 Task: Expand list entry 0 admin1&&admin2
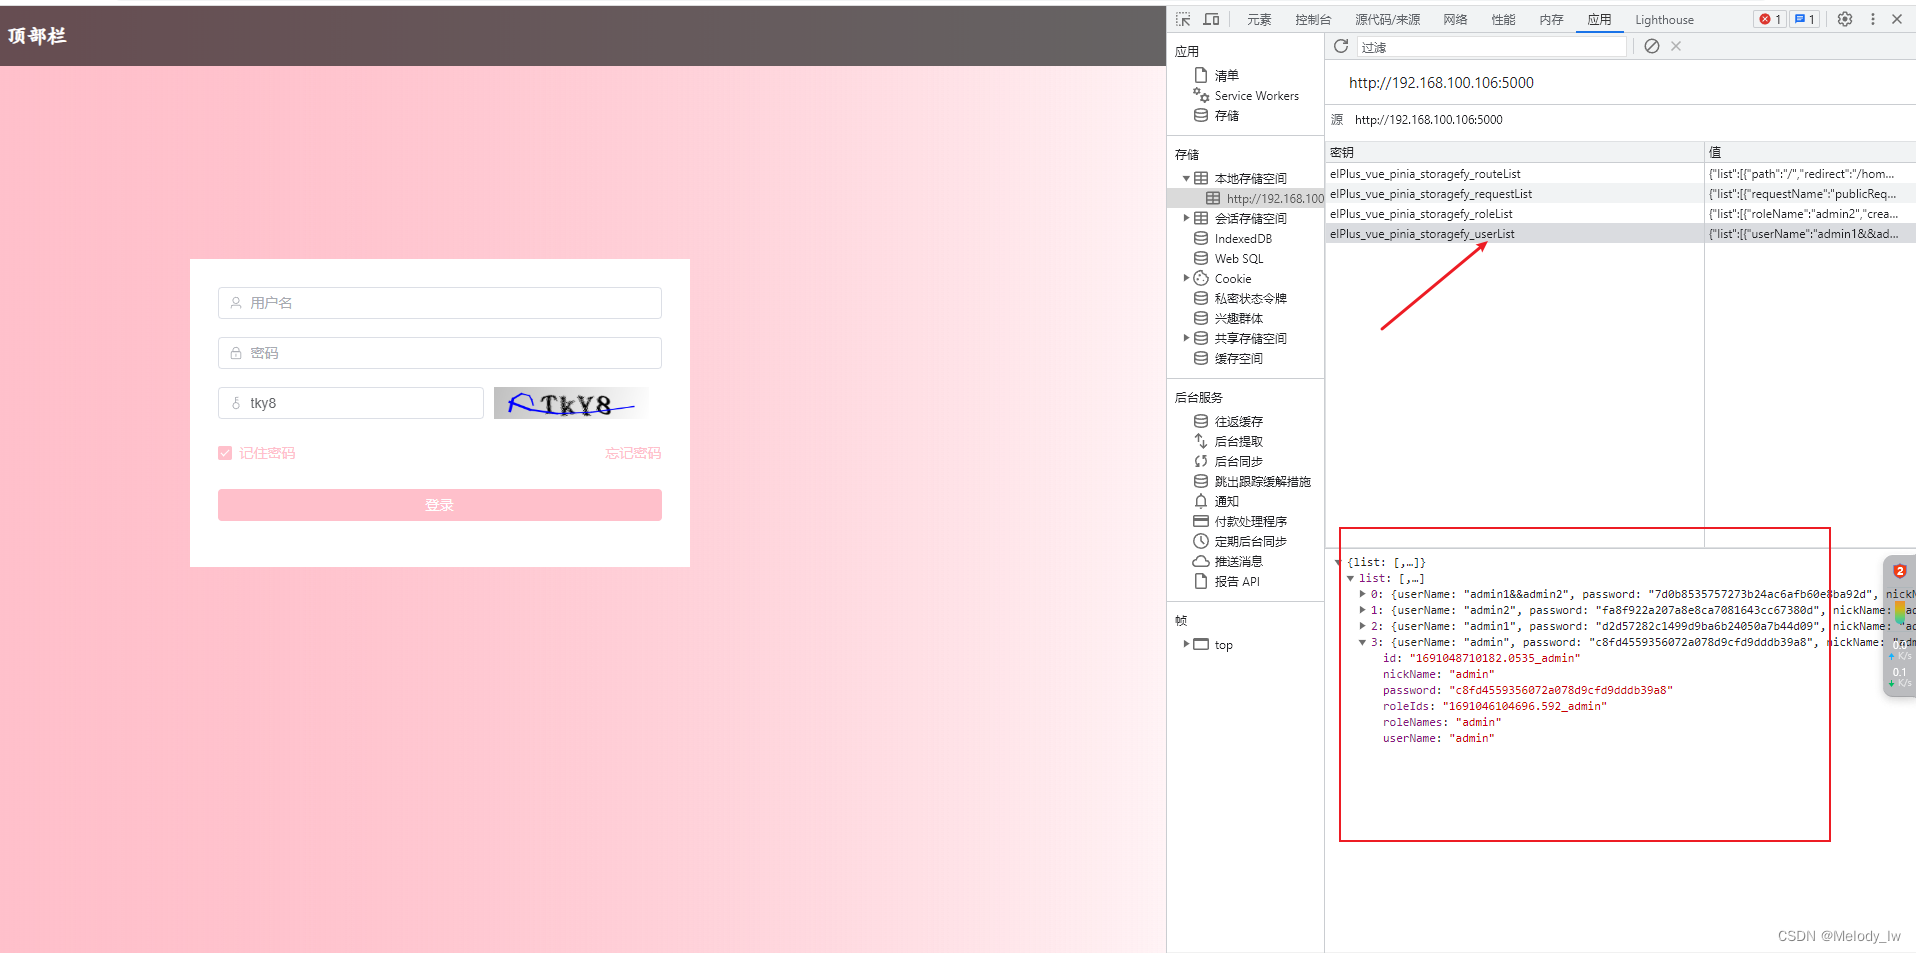pos(1362,594)
